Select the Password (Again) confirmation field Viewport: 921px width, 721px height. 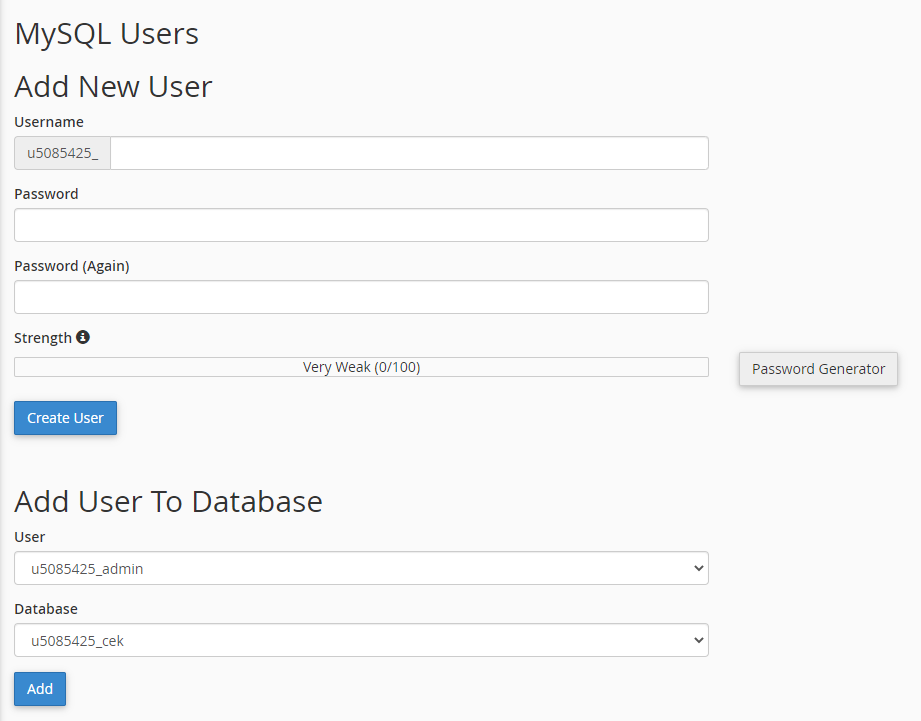361,297
